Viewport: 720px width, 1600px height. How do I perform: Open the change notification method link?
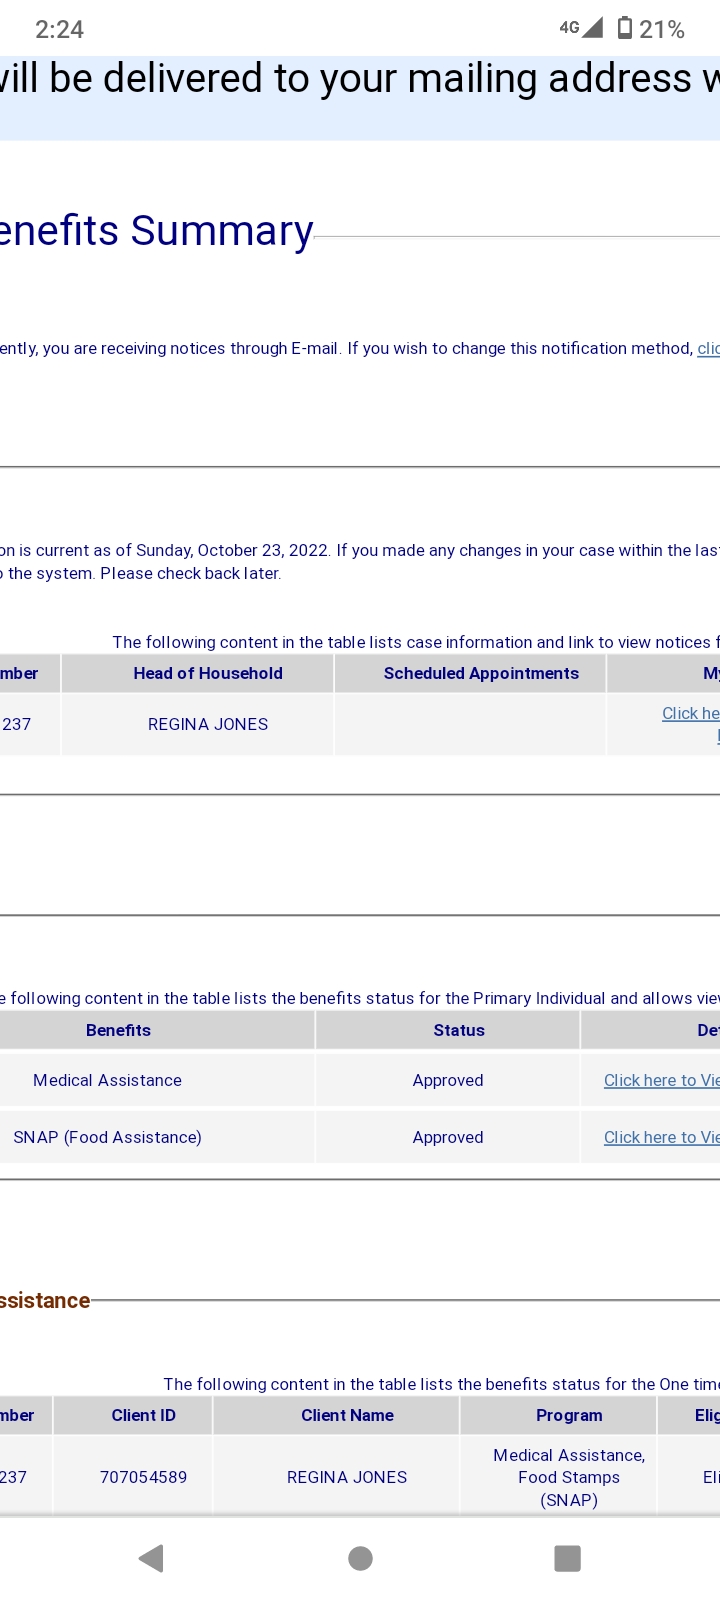click(x=708, y=348)
